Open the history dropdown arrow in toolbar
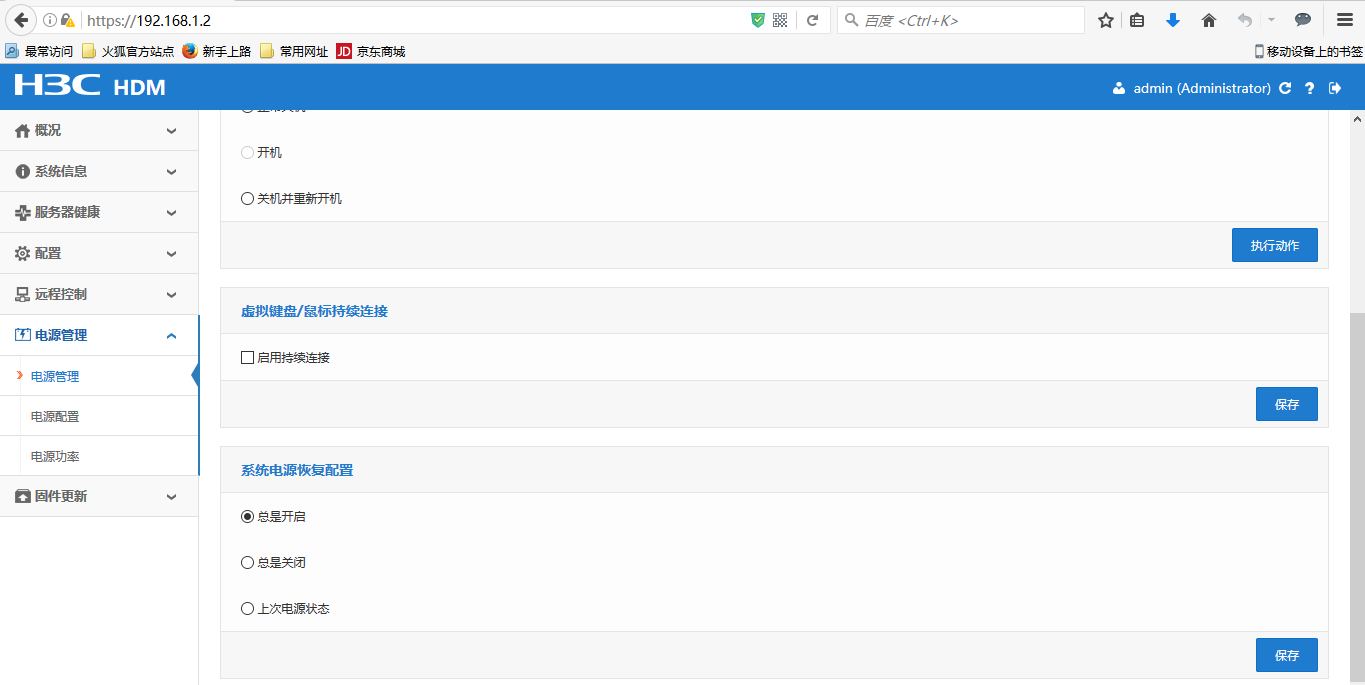 1271,20
